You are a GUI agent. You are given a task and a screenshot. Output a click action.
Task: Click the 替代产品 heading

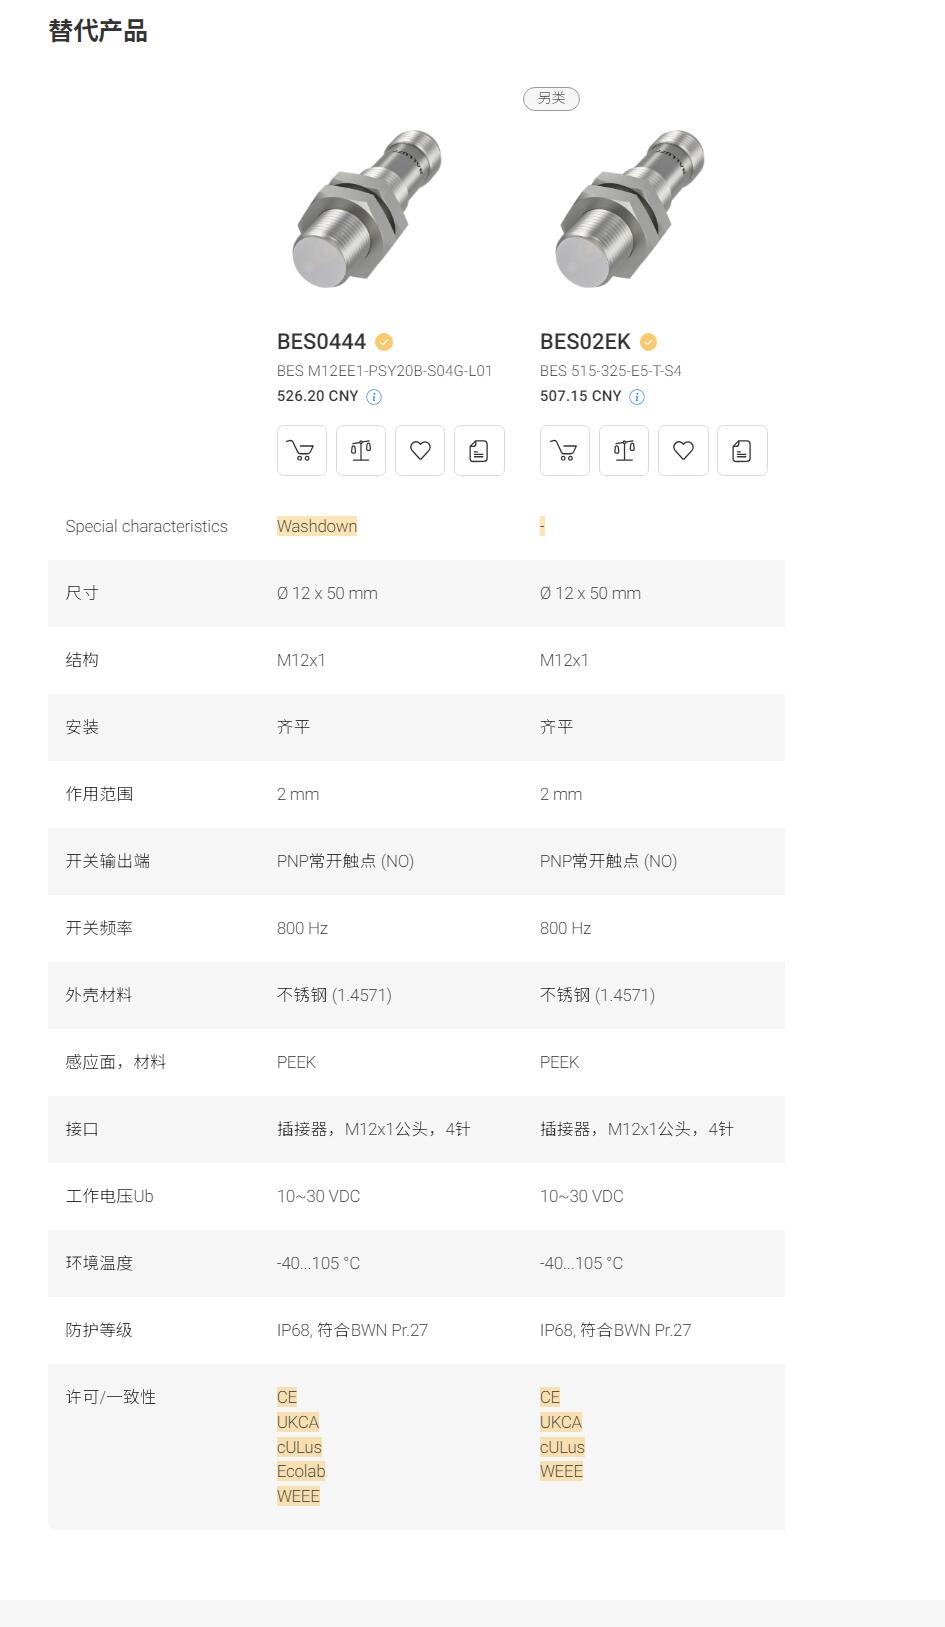[x=98, y=32]
